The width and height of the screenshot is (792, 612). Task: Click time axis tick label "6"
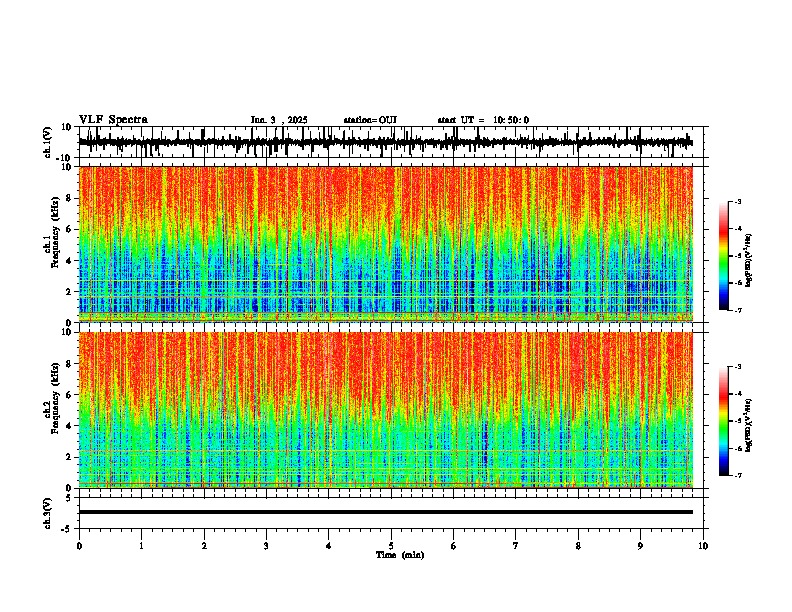pyautogui.click(x=454, y=546)
